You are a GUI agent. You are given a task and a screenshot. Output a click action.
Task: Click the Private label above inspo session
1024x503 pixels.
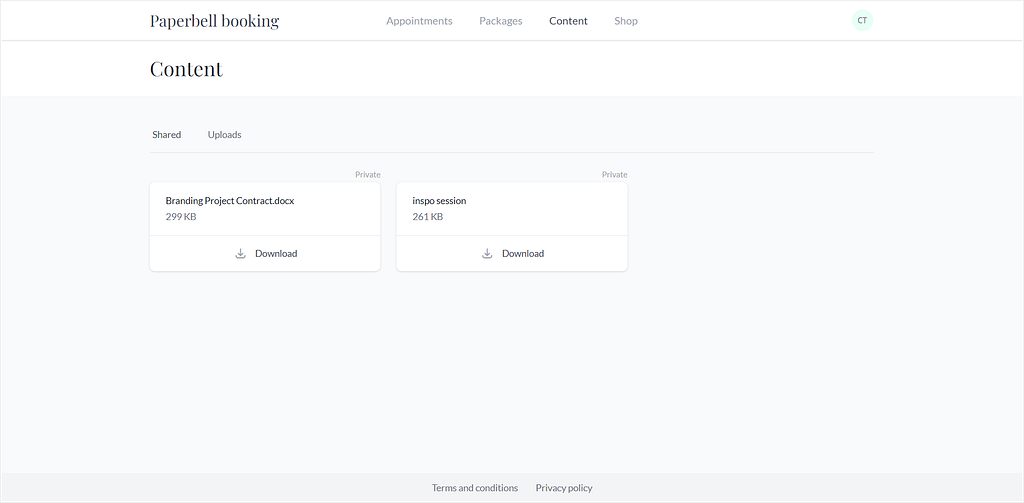pyautogui.click(x=615, y=174)
